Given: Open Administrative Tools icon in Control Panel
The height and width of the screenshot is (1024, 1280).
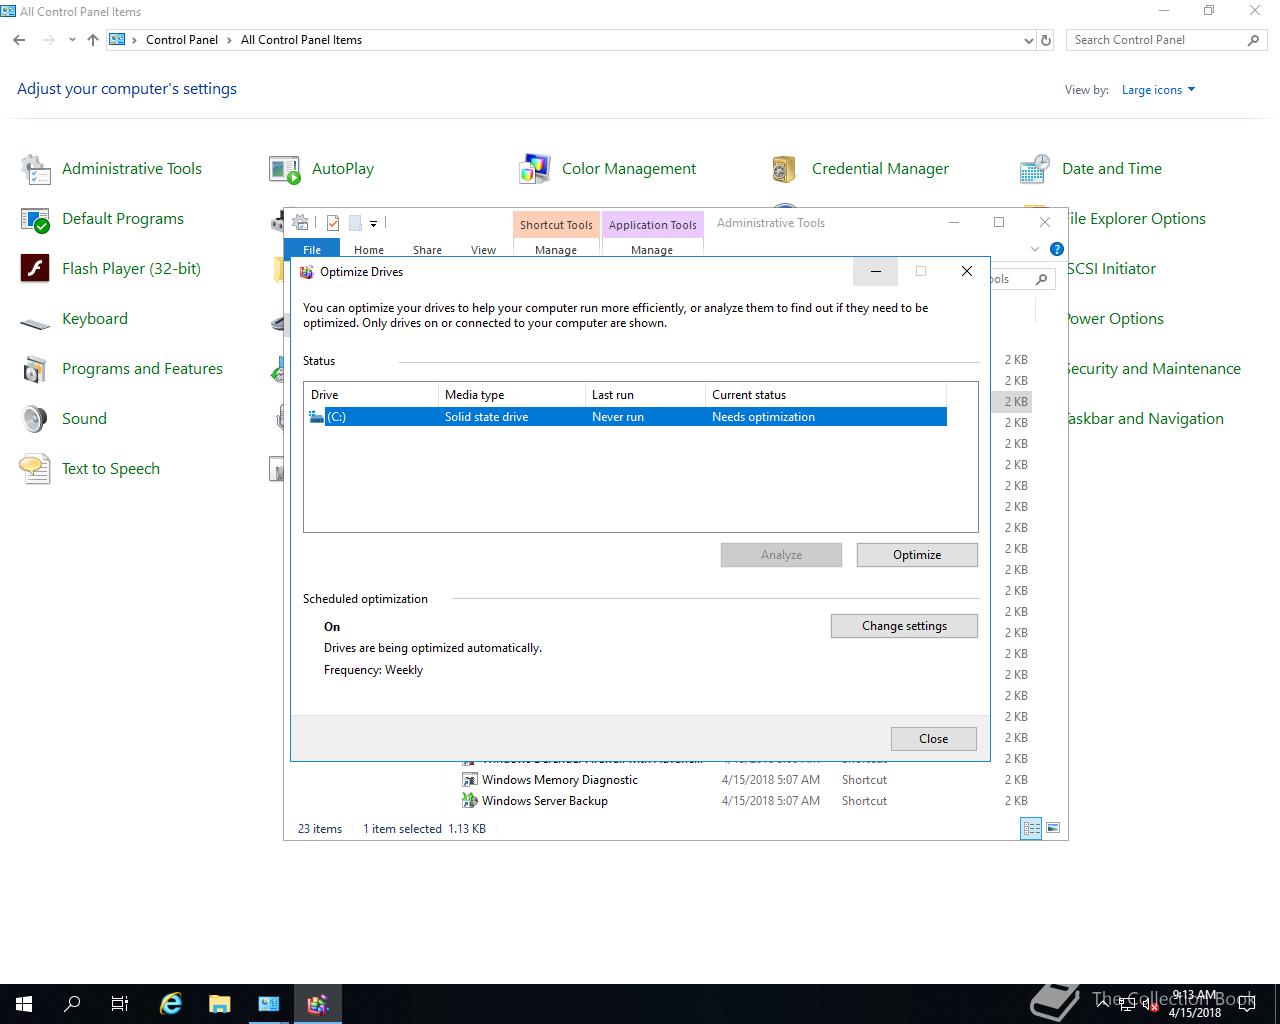Looking at the screenshot, I should click(35, 169).
